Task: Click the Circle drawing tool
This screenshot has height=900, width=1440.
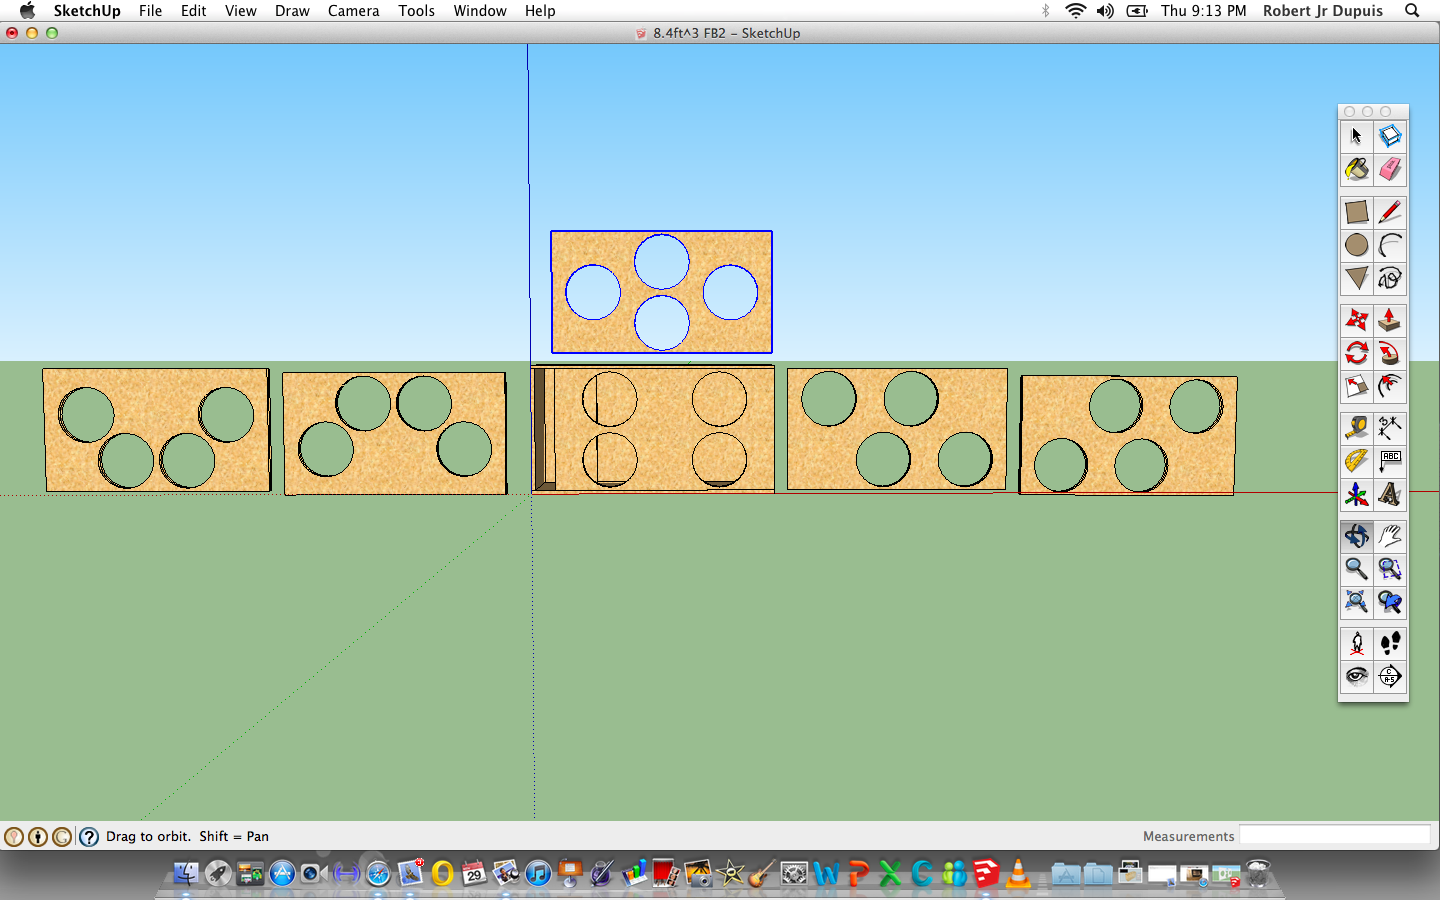Action: click(1356, 245)
